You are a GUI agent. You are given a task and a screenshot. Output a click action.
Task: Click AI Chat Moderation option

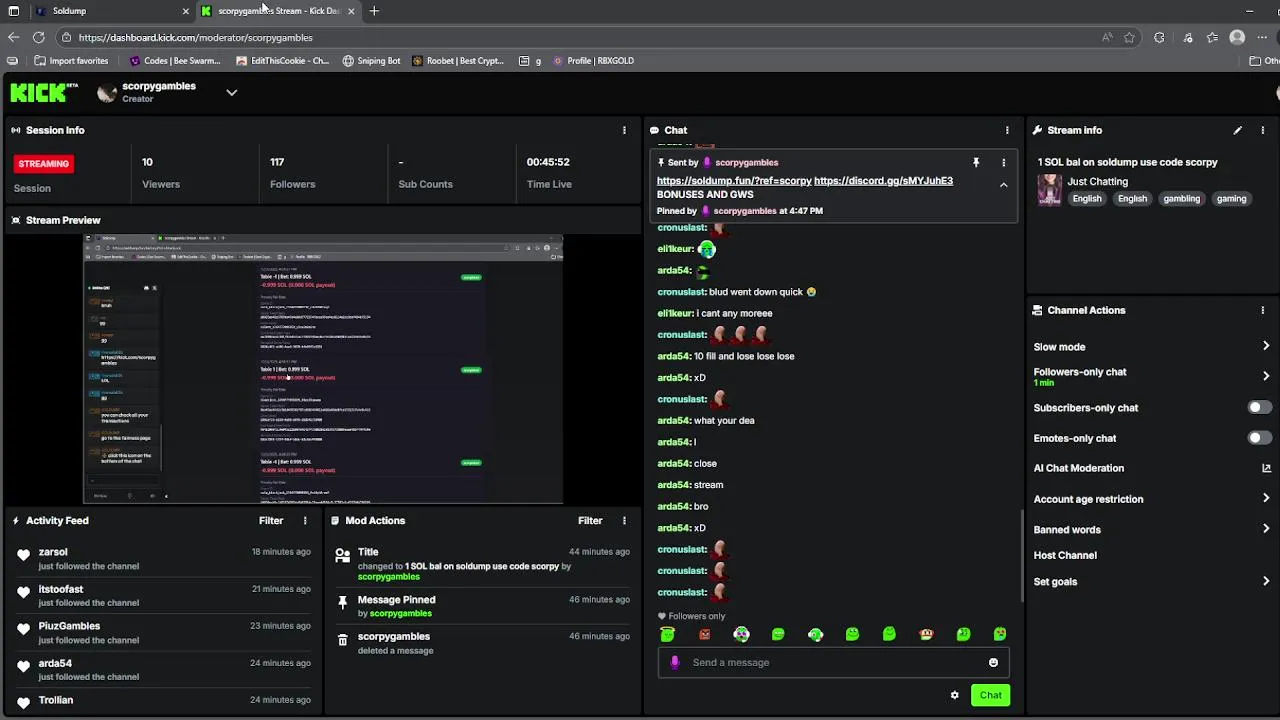coord(1079,468)
